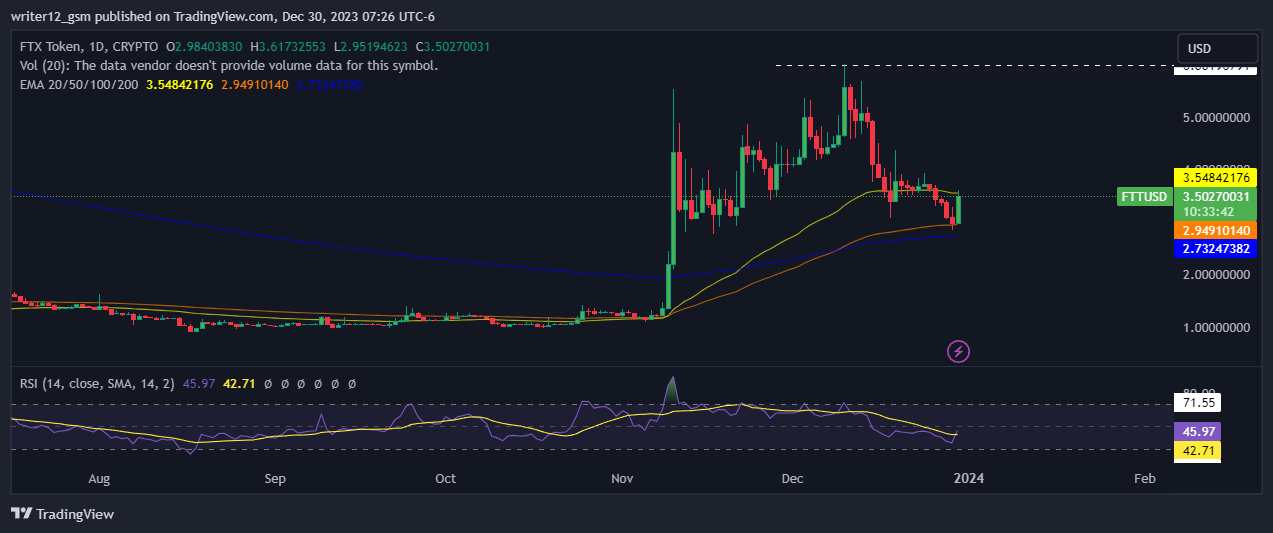Image resolution: width=1273 pixels, height=533 pixels.
Task: Click the 71.55 RSI axis label
Action: [x=1199, y=404]
